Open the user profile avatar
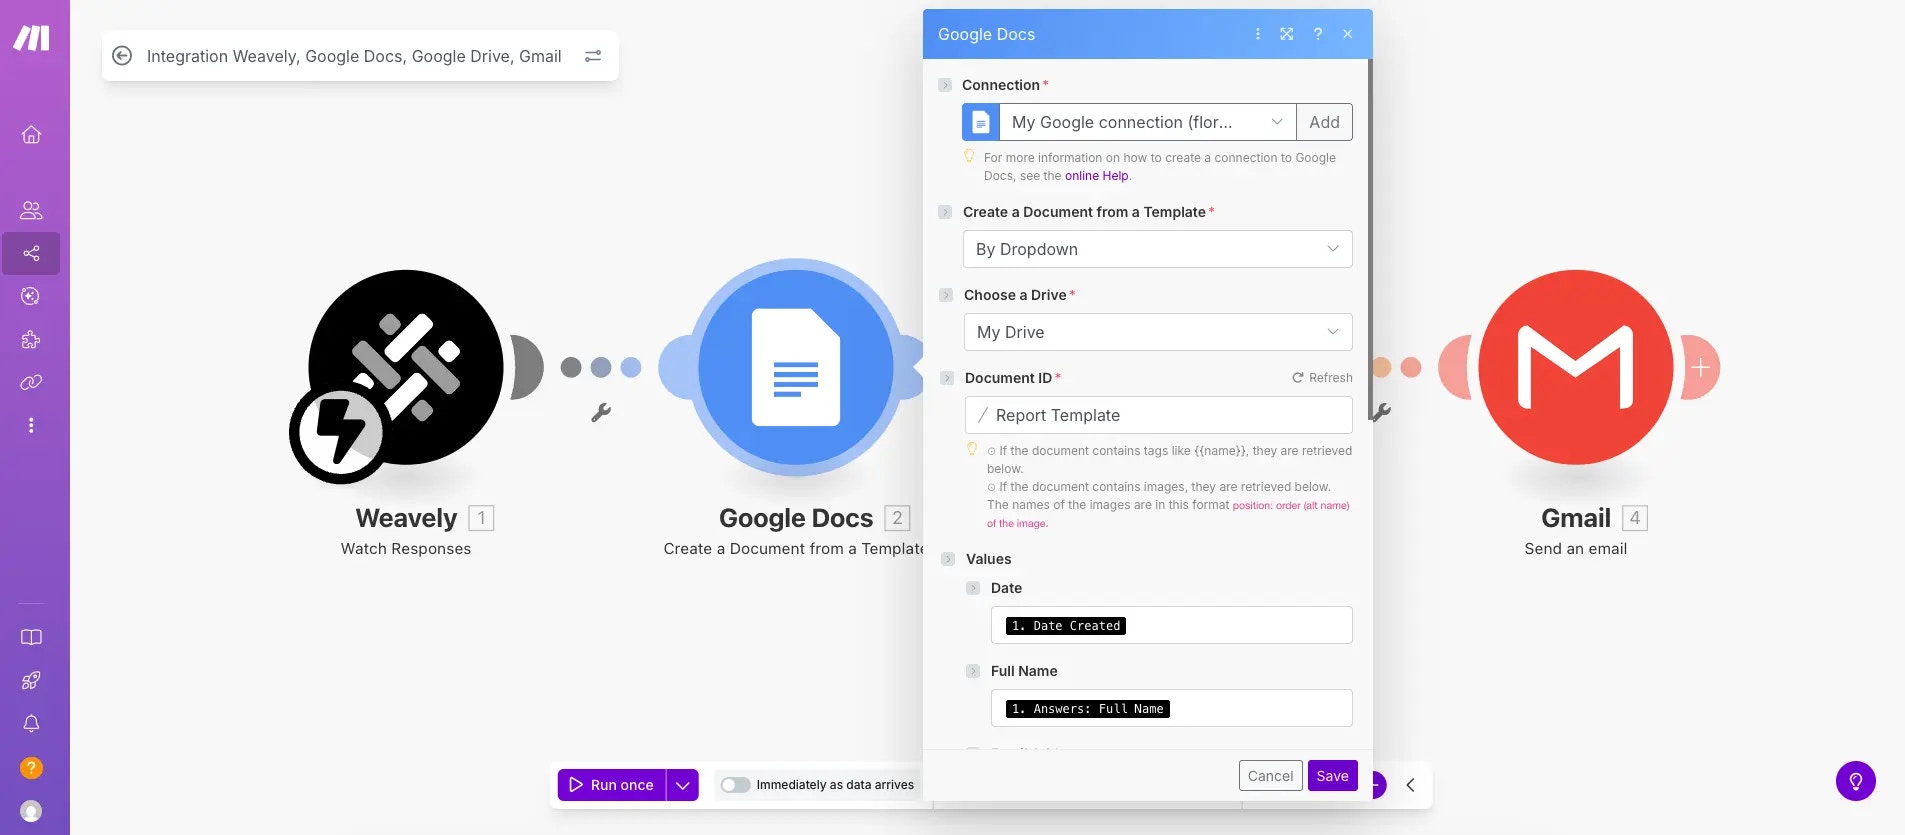This screenshot has width=1905, height=835. 31,811
